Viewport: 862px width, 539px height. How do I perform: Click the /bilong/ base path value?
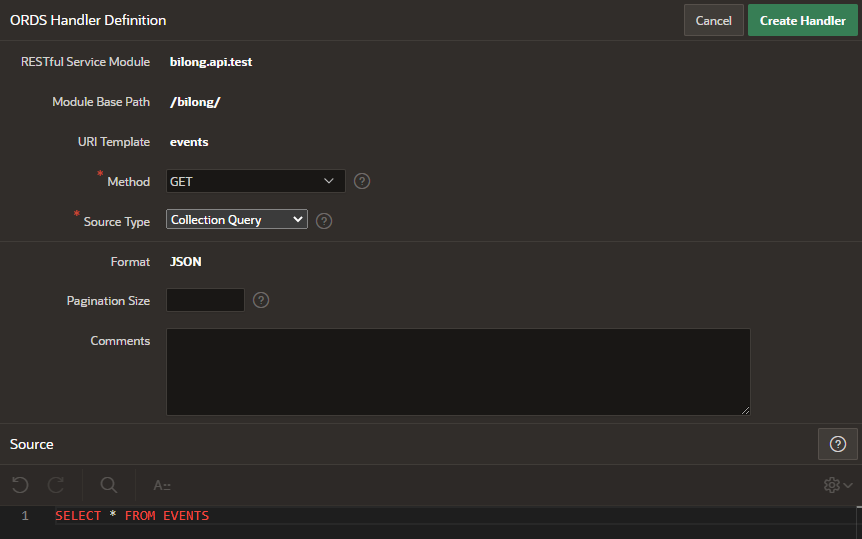(195, 102)
